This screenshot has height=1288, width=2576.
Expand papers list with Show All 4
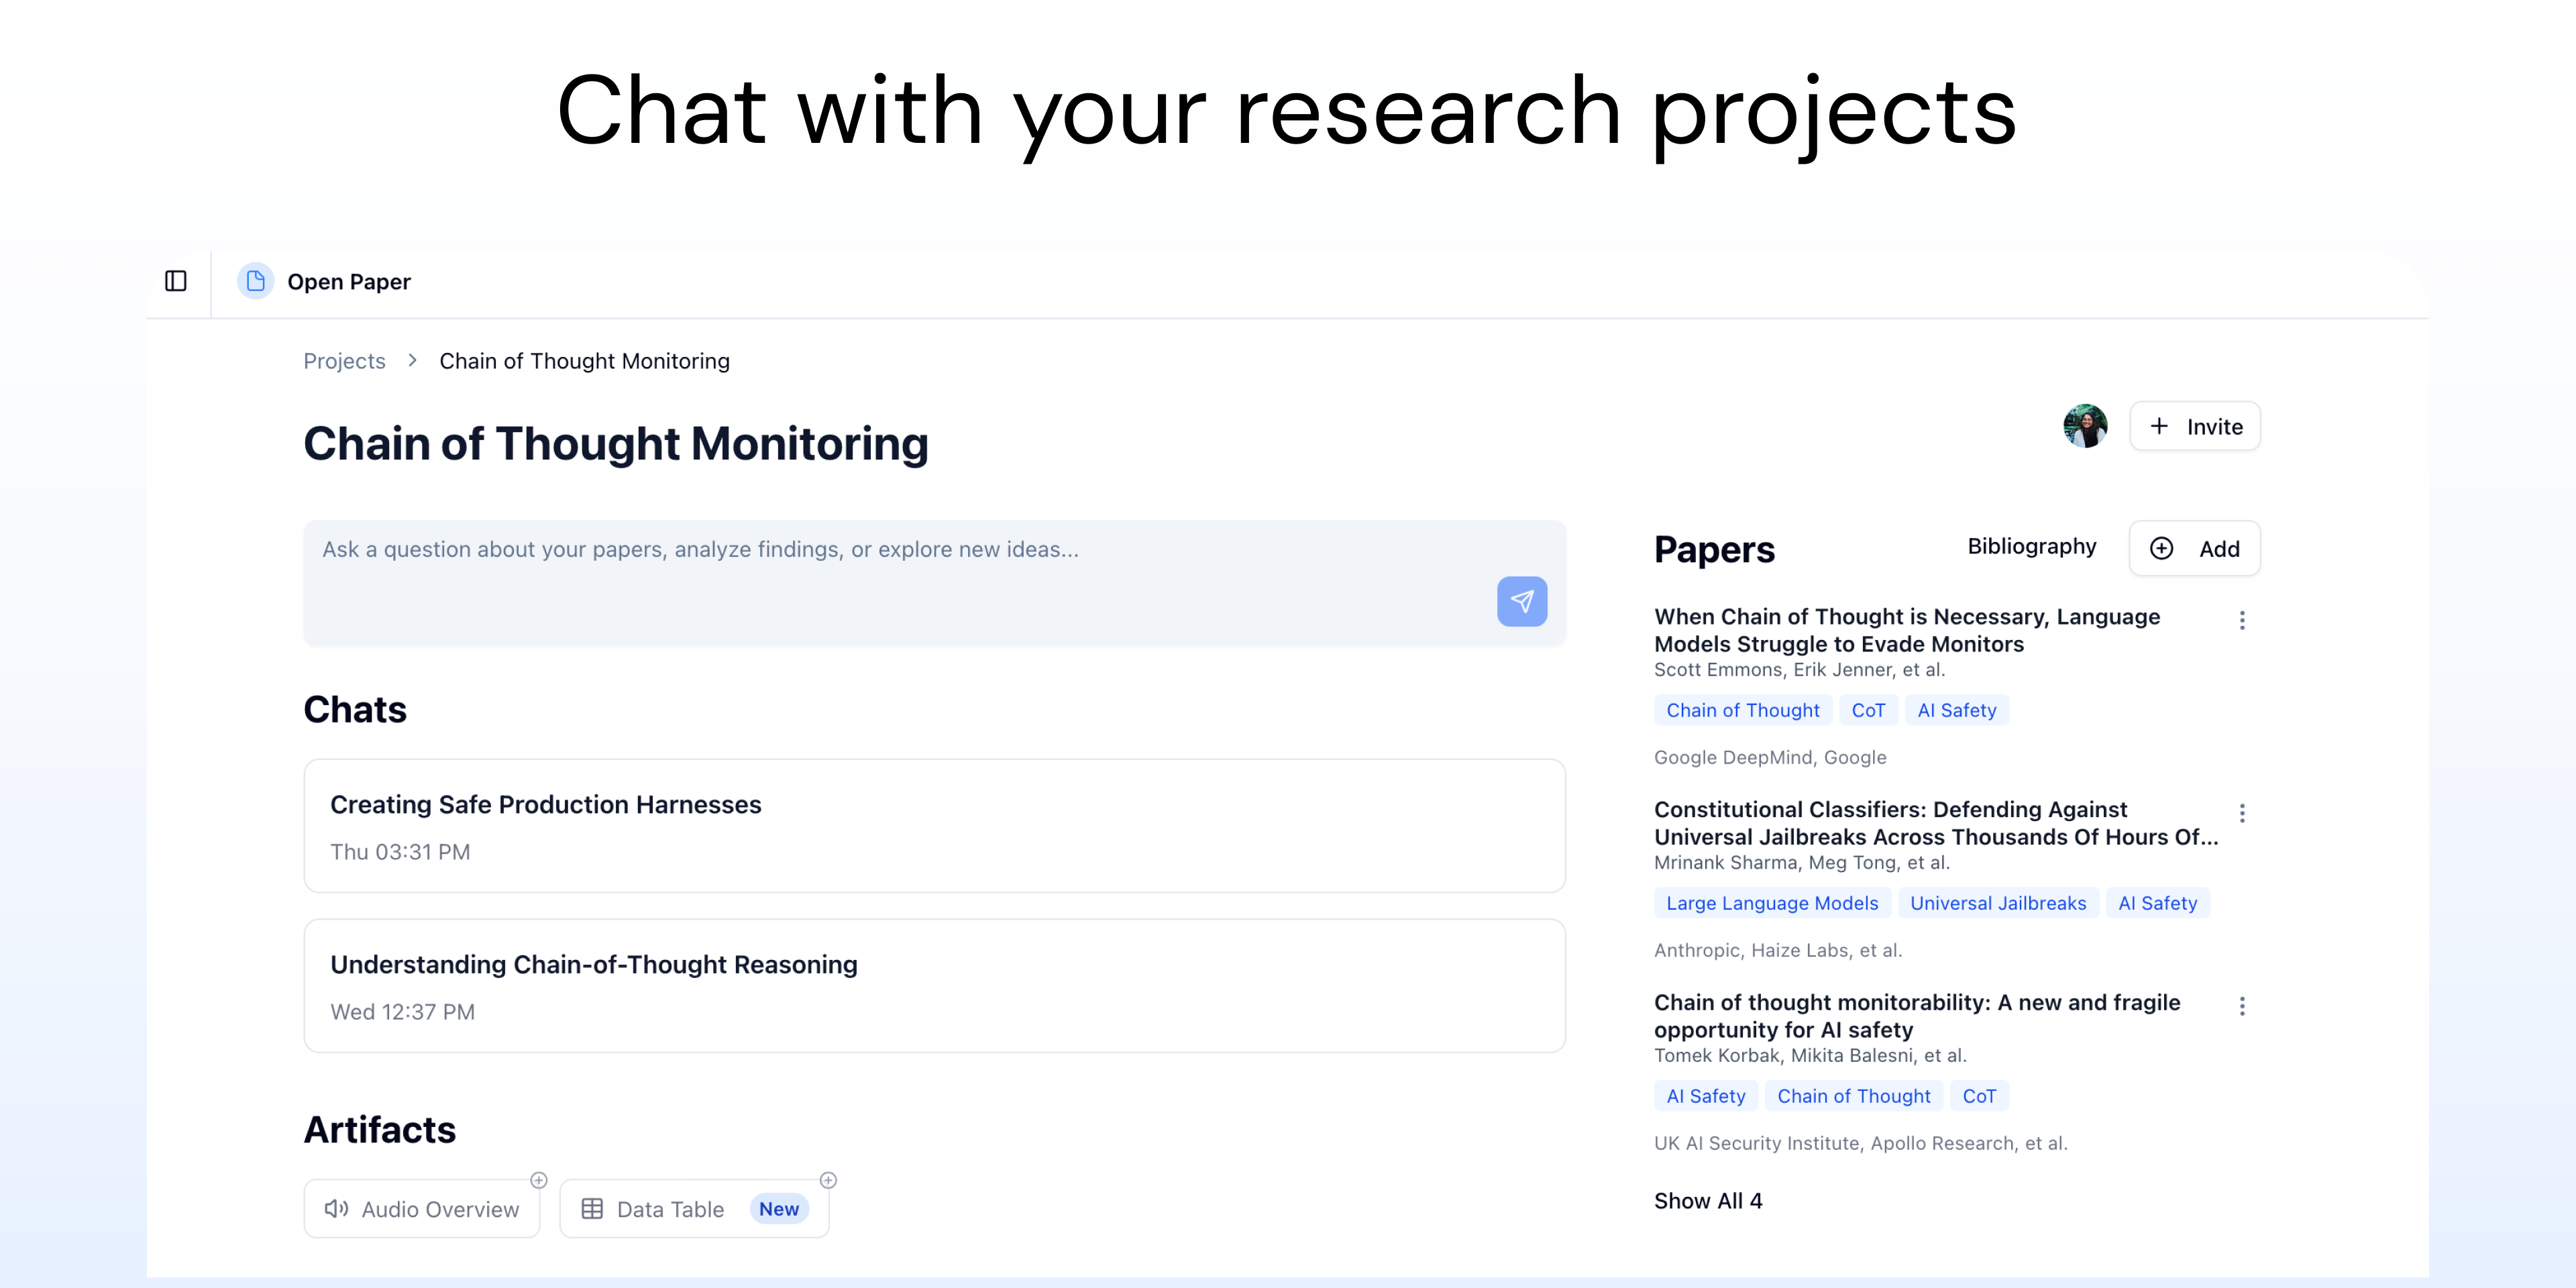coord(1708,1200)
